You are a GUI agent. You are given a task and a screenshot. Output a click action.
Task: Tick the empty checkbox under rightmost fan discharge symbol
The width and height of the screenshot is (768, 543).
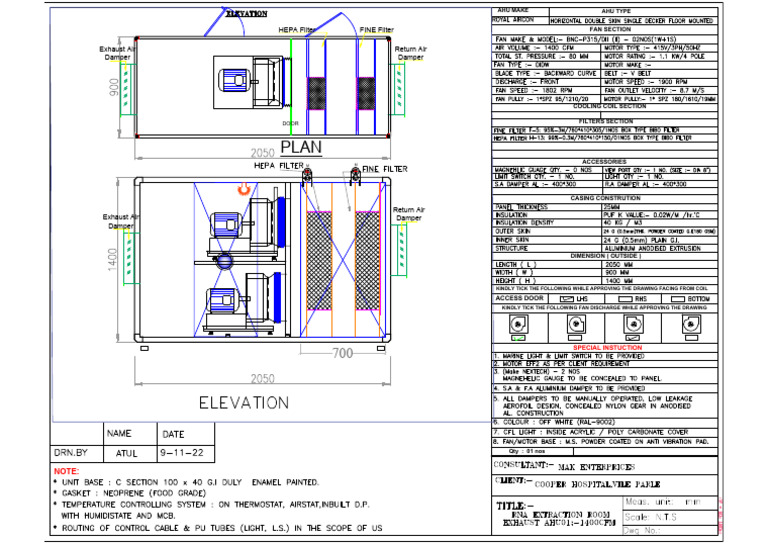click(691, 338)
